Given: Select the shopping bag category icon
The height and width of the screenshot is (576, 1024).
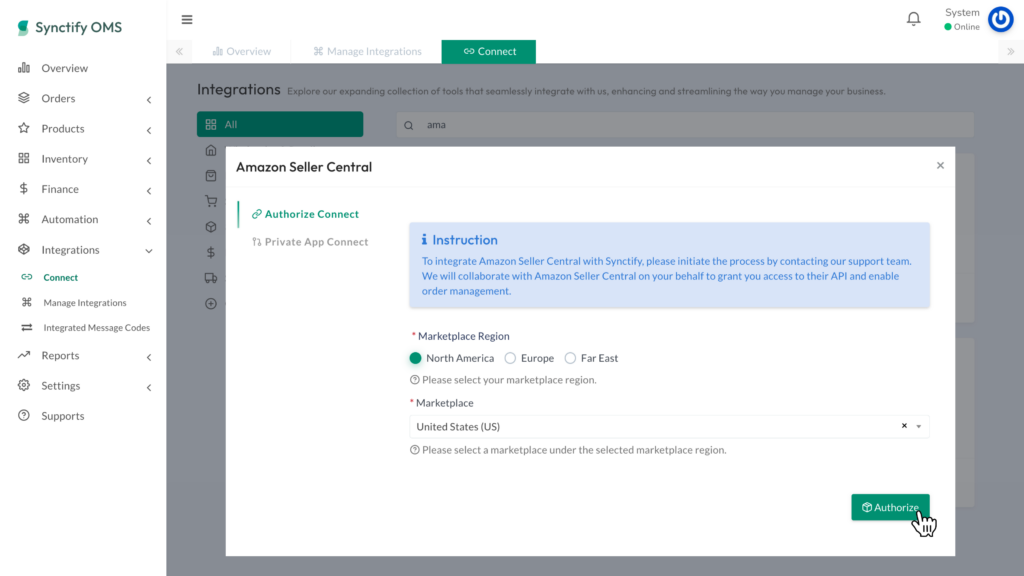Looking at the screenshot, I should pyautogui.click(x=211, y=176).
